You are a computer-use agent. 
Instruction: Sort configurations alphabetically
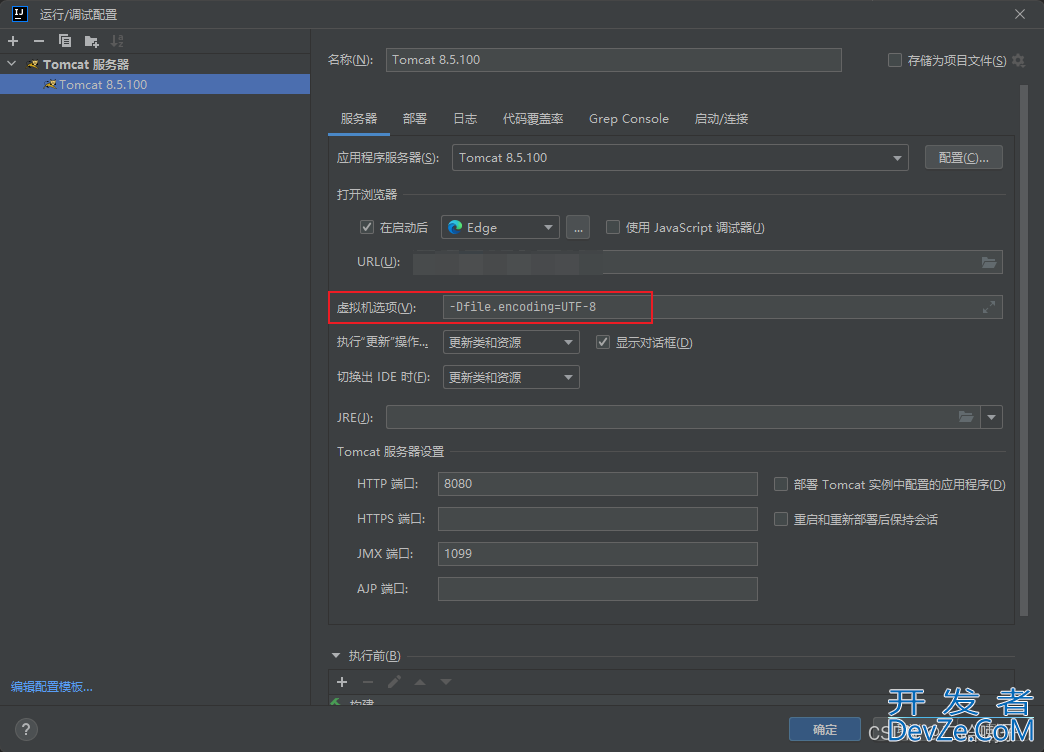point(117,41)
